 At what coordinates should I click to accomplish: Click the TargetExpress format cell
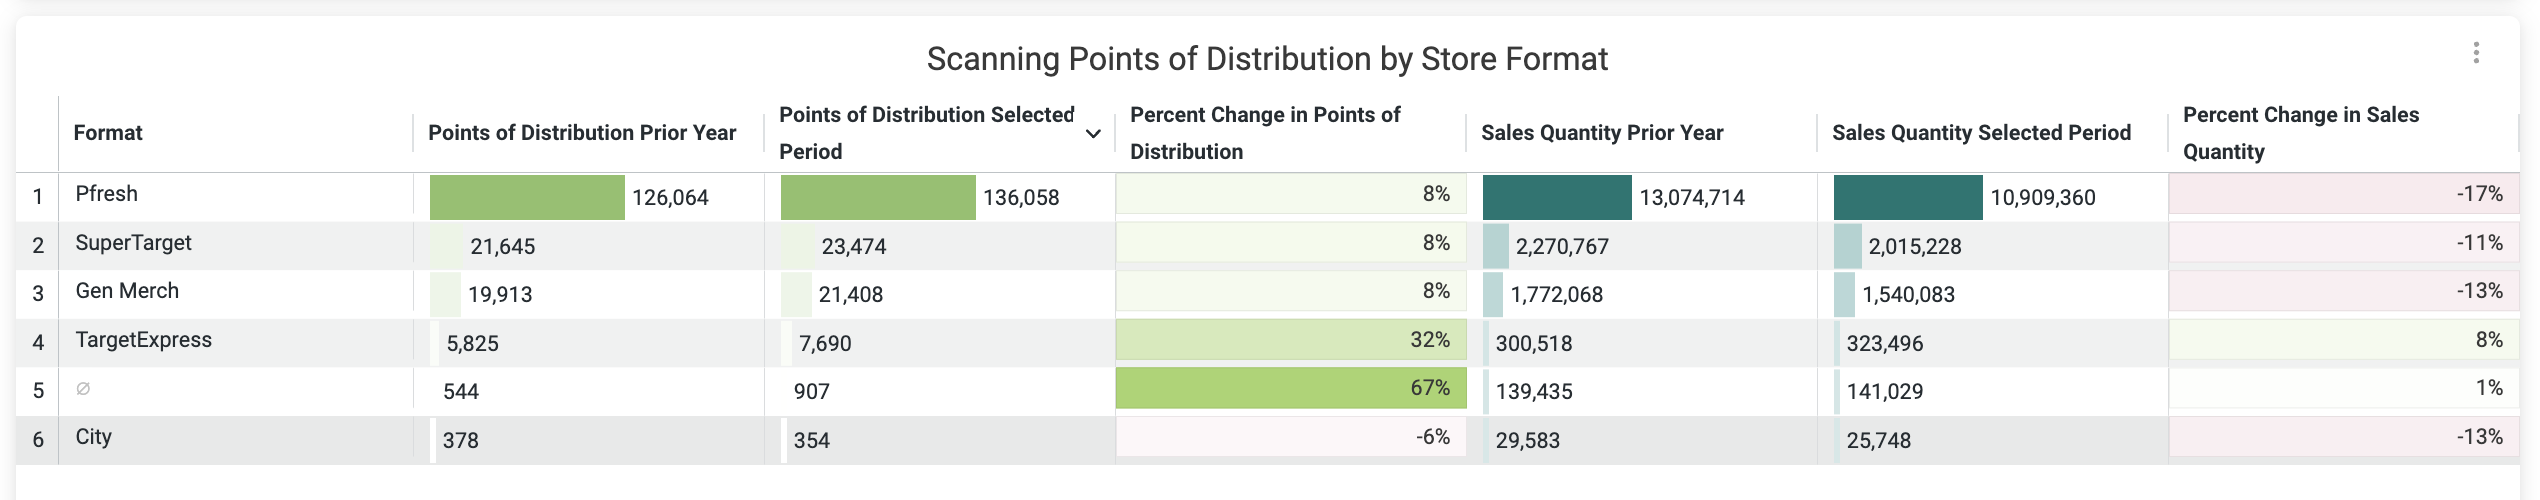[236, 340]
